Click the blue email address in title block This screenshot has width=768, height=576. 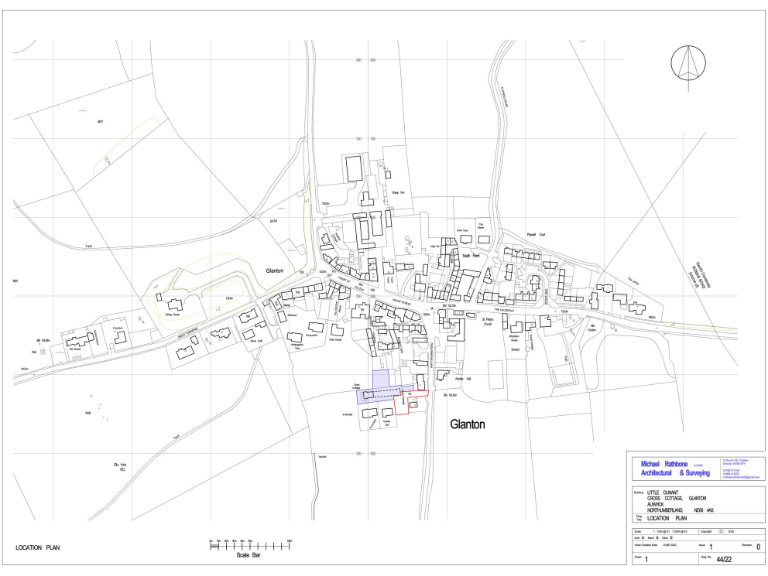click(x=741, y=477)
